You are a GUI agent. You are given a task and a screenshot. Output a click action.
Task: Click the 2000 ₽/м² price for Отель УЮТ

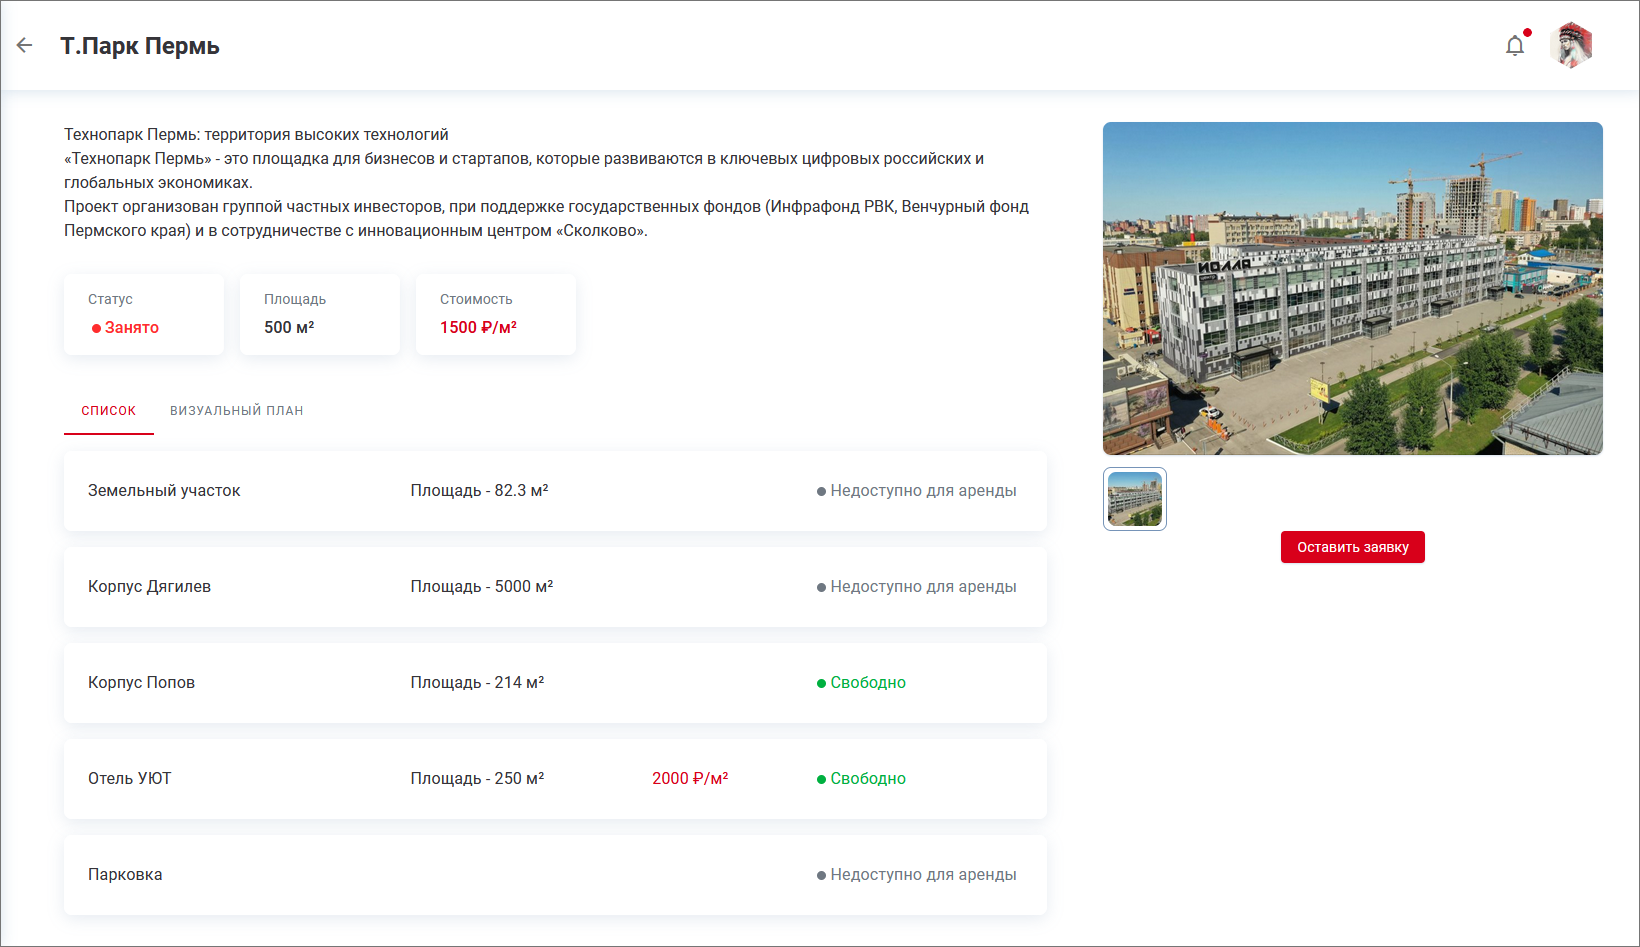pos(690,779)
